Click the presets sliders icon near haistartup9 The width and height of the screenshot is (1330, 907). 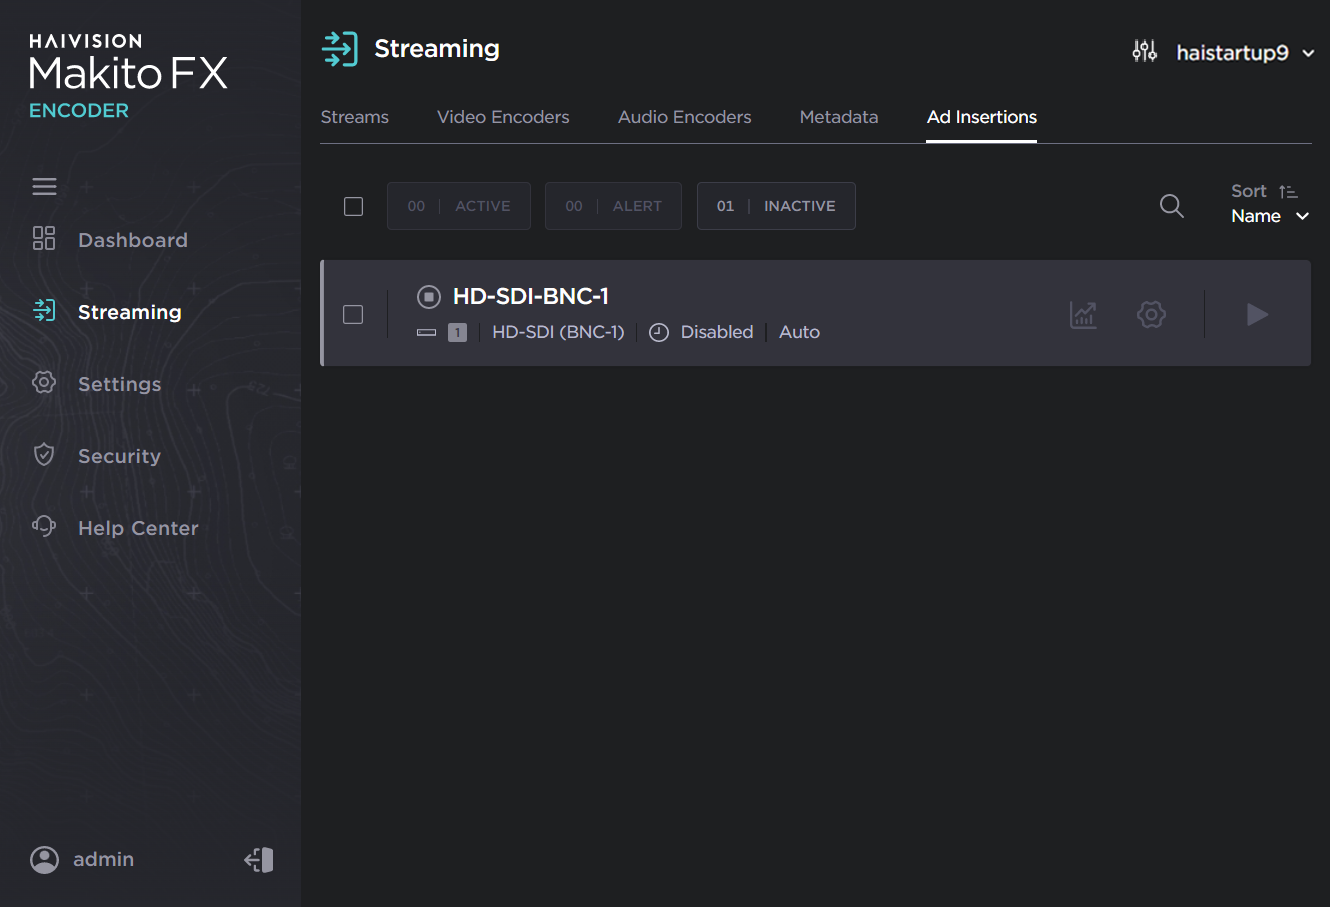(1144, 51)
